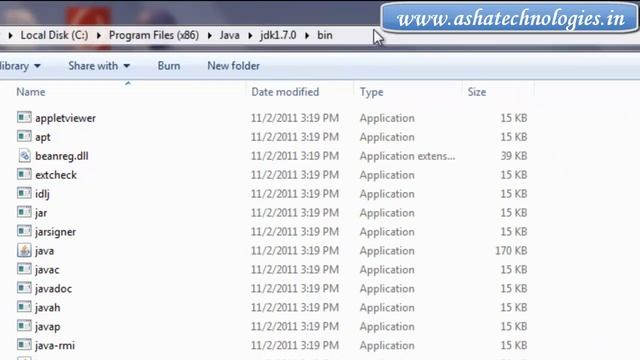Click the java coffee cup icon
Image resolution: width=640 pixels, height=360 pixels.
(x=24, y=250)
